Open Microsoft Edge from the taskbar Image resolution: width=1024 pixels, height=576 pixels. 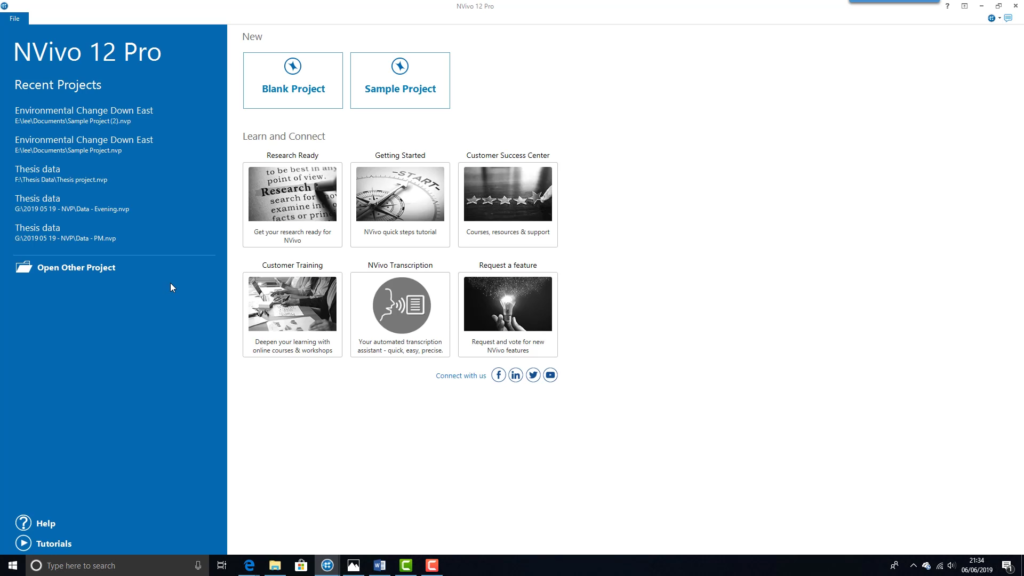click(249, 566)
